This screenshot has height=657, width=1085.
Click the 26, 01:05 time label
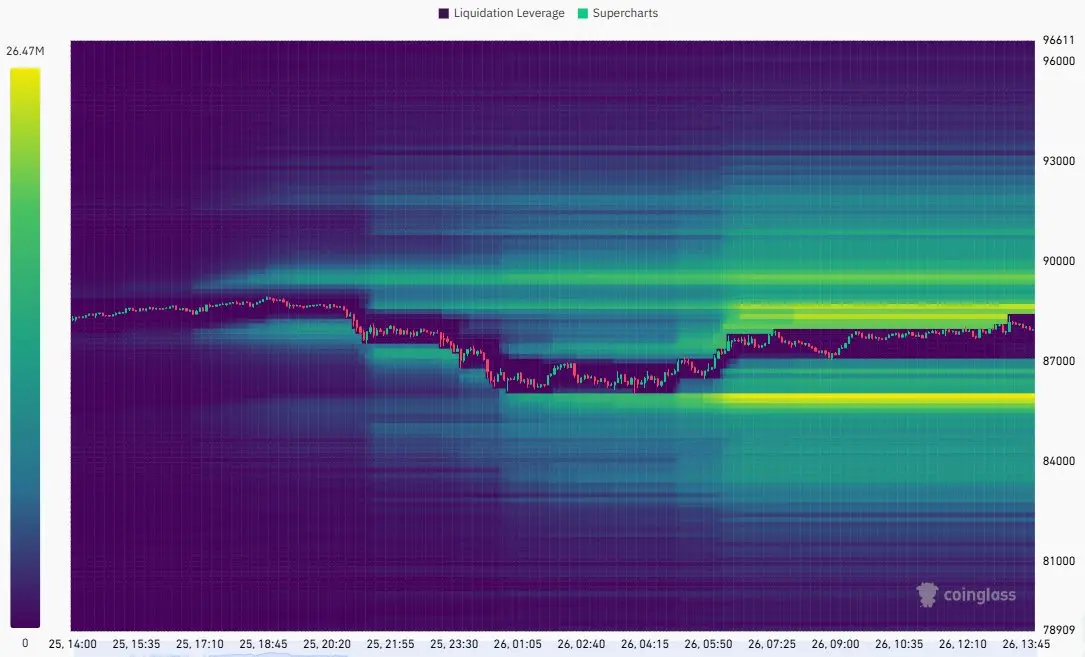pyautogui.click(x=518, y=644)
